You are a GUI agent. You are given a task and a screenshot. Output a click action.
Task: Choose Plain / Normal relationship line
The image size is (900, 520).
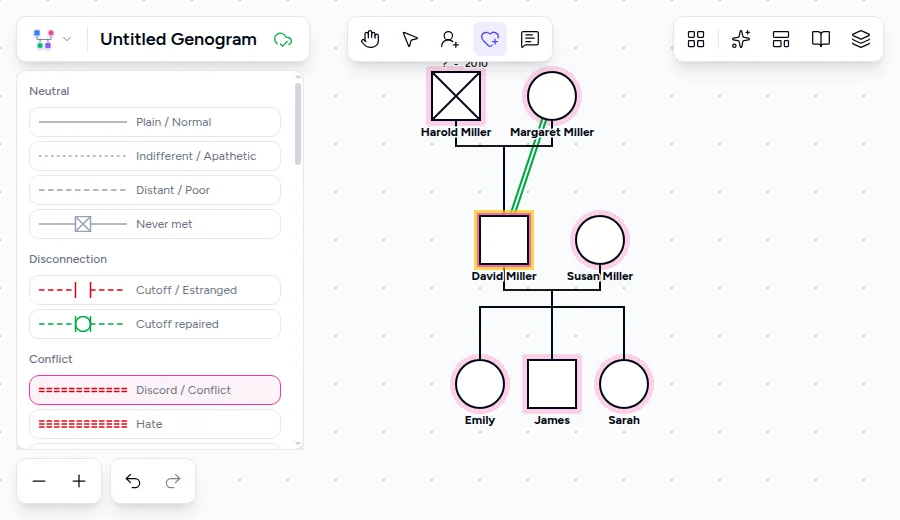pos(155,122)
